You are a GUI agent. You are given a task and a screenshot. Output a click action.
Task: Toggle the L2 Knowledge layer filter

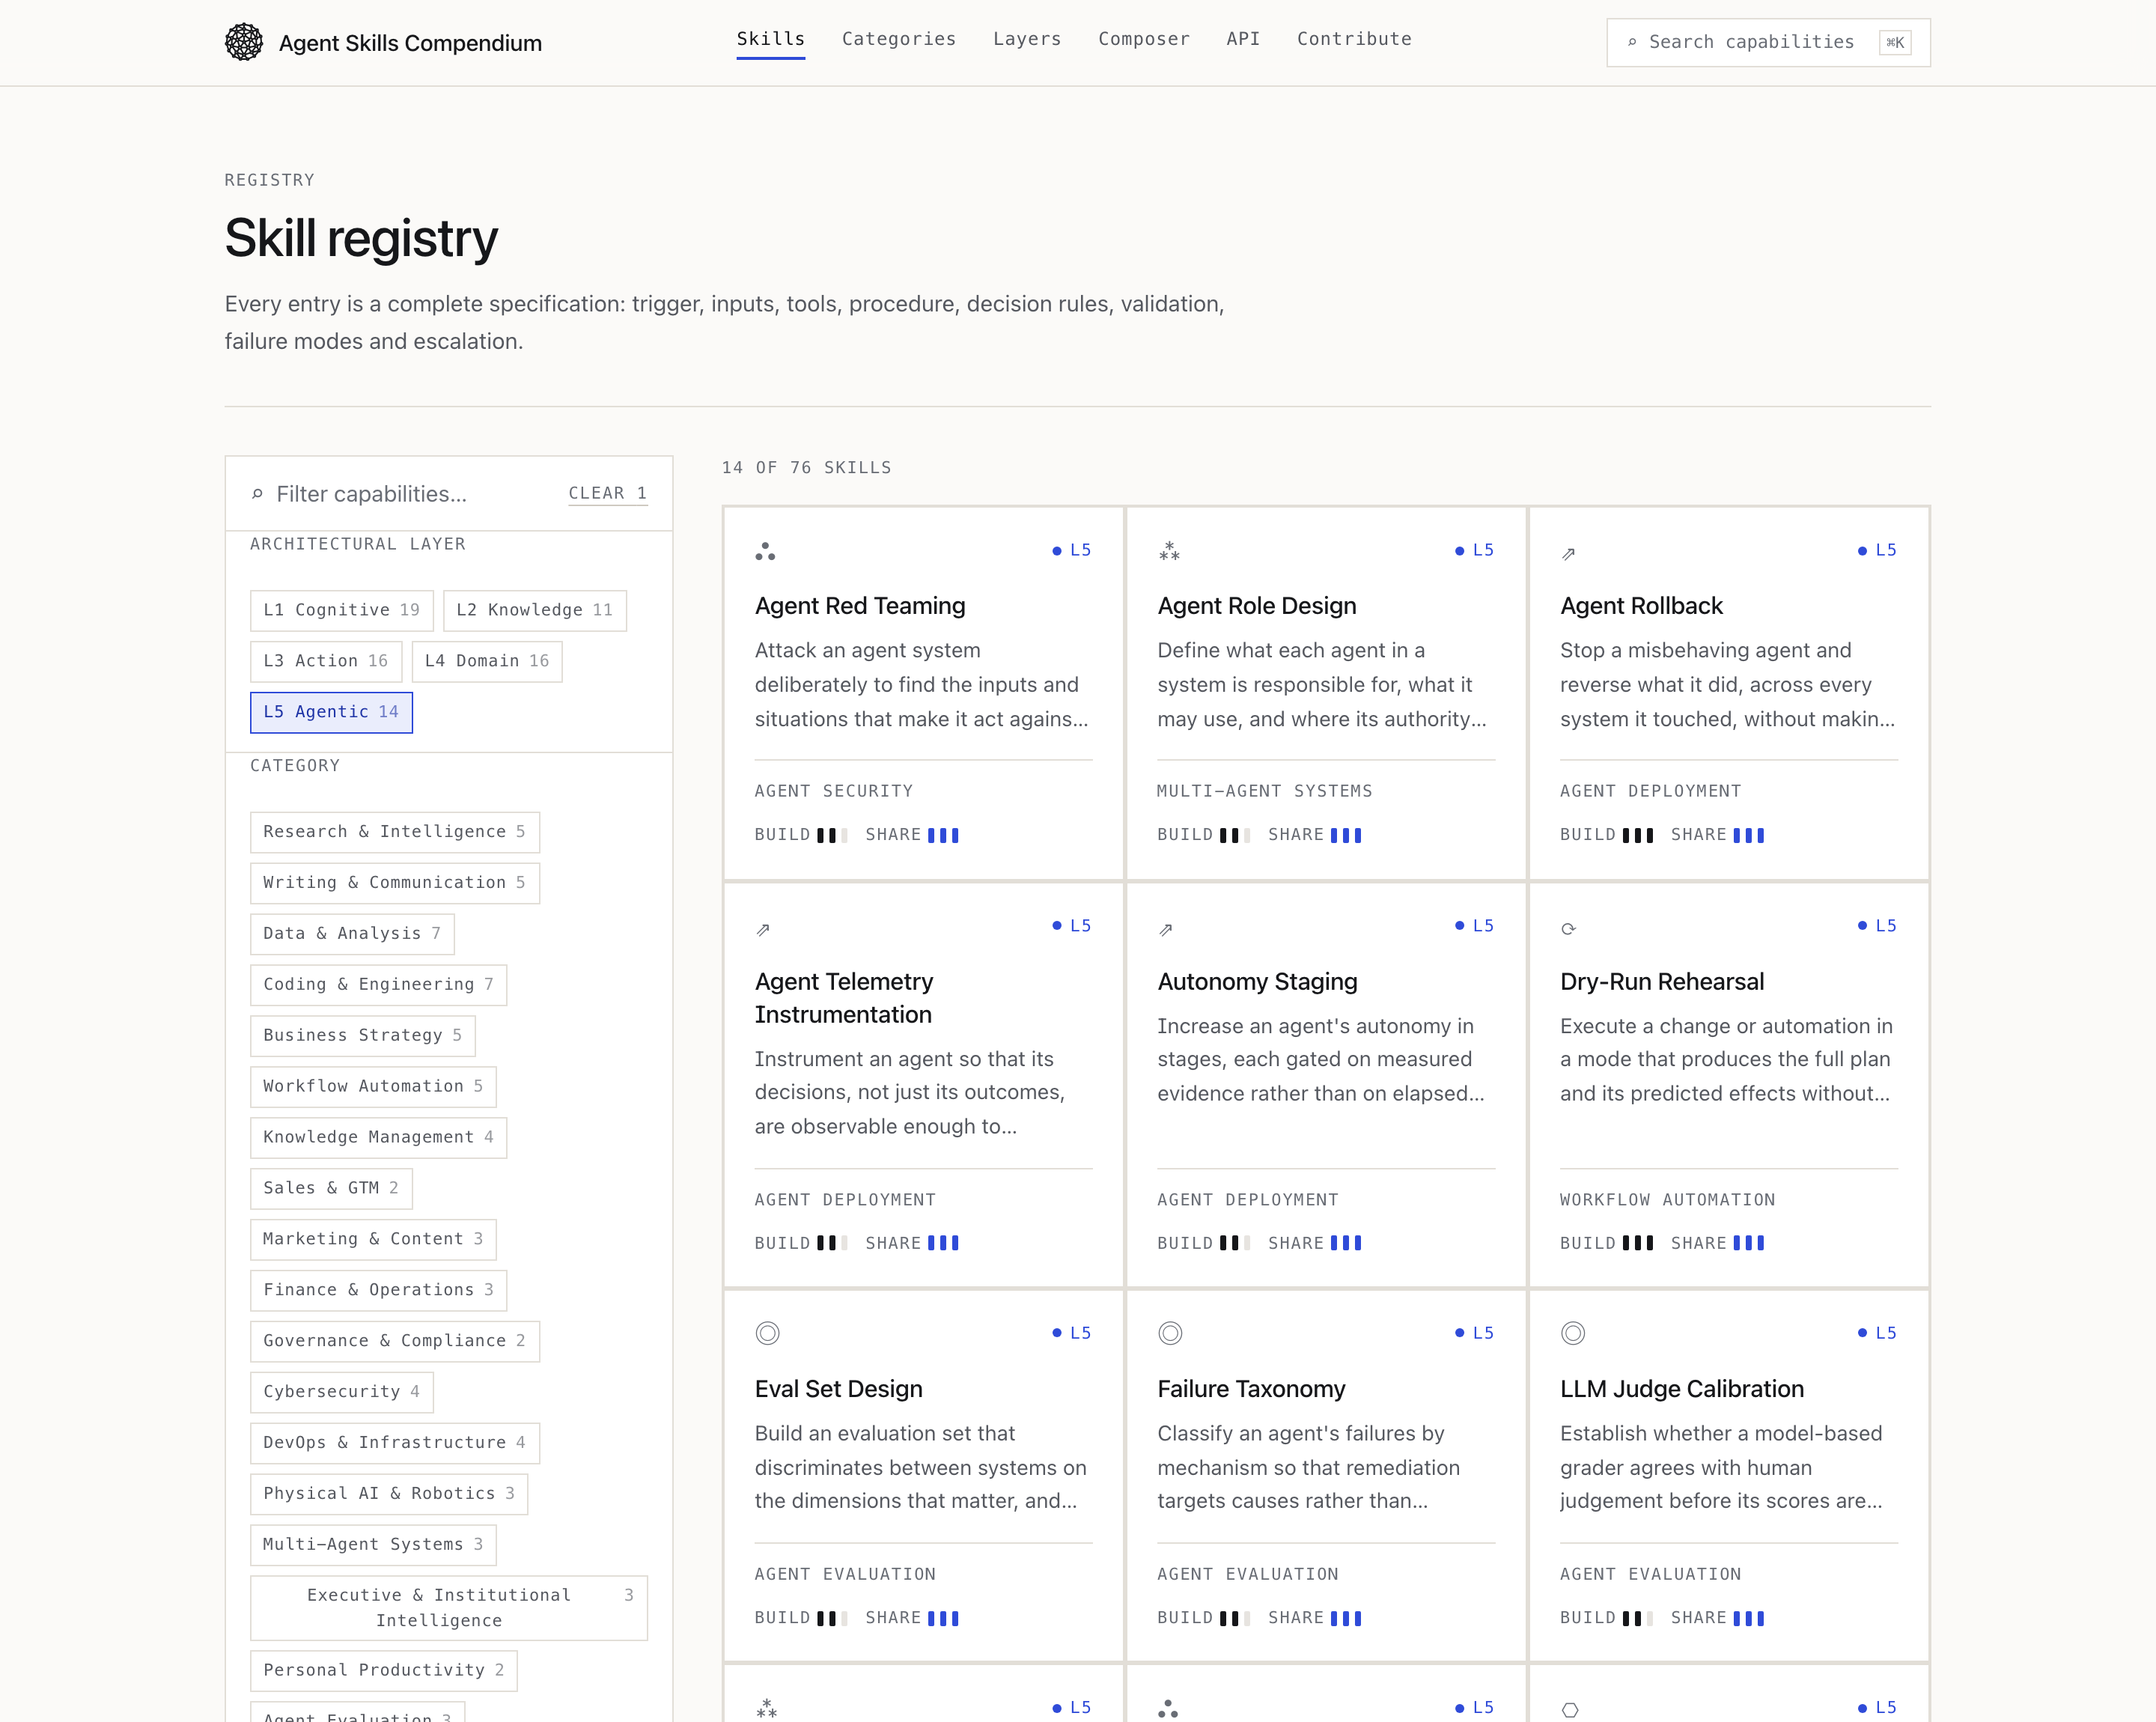coord(535,610)
